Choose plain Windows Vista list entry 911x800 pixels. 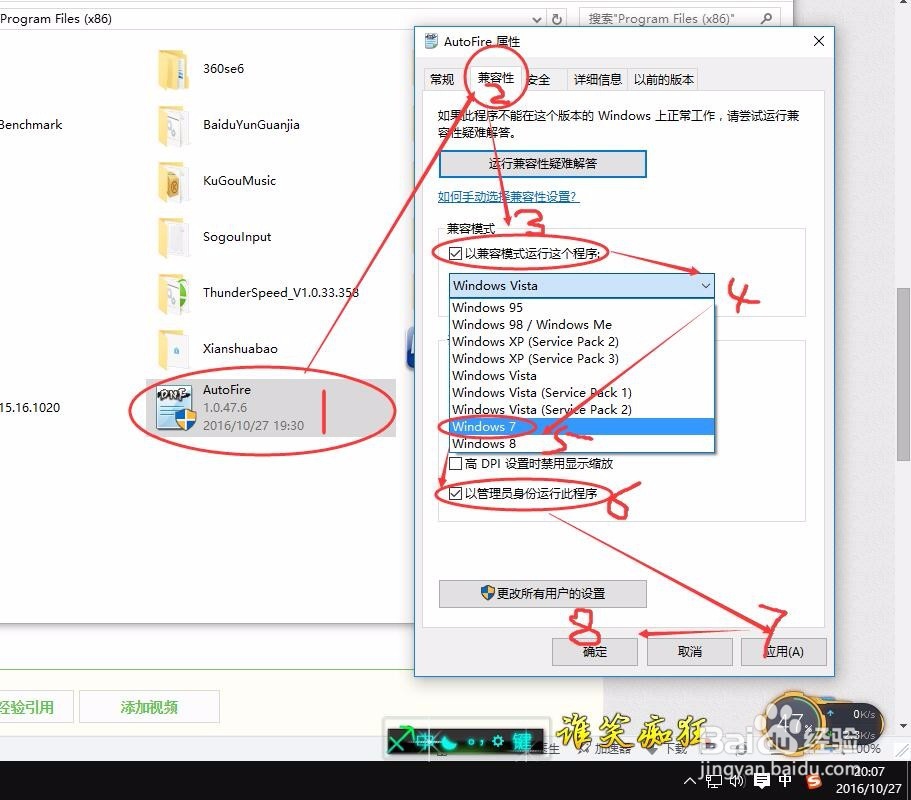[582, 375]
